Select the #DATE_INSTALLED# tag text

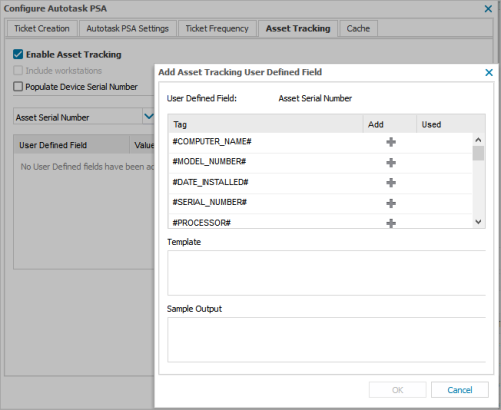coord(210,182)
